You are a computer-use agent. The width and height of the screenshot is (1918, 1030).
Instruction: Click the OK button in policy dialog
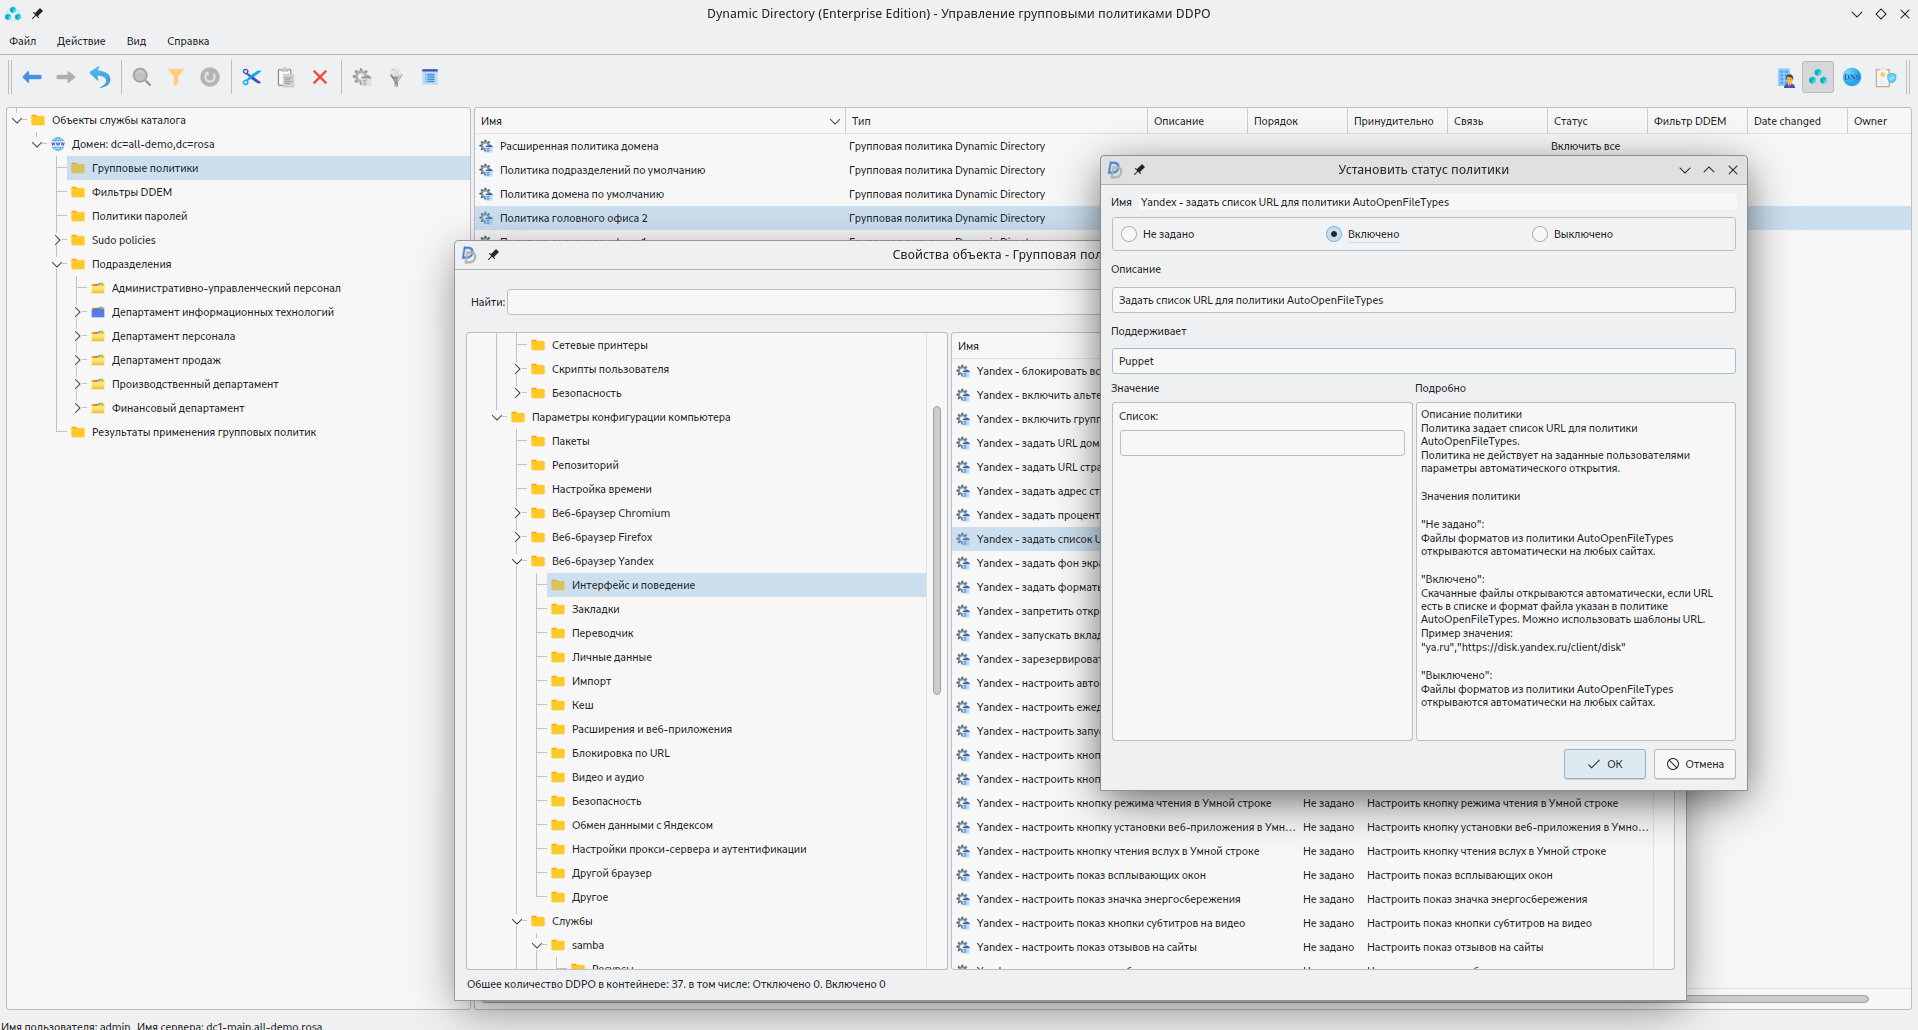point(1604,764)
